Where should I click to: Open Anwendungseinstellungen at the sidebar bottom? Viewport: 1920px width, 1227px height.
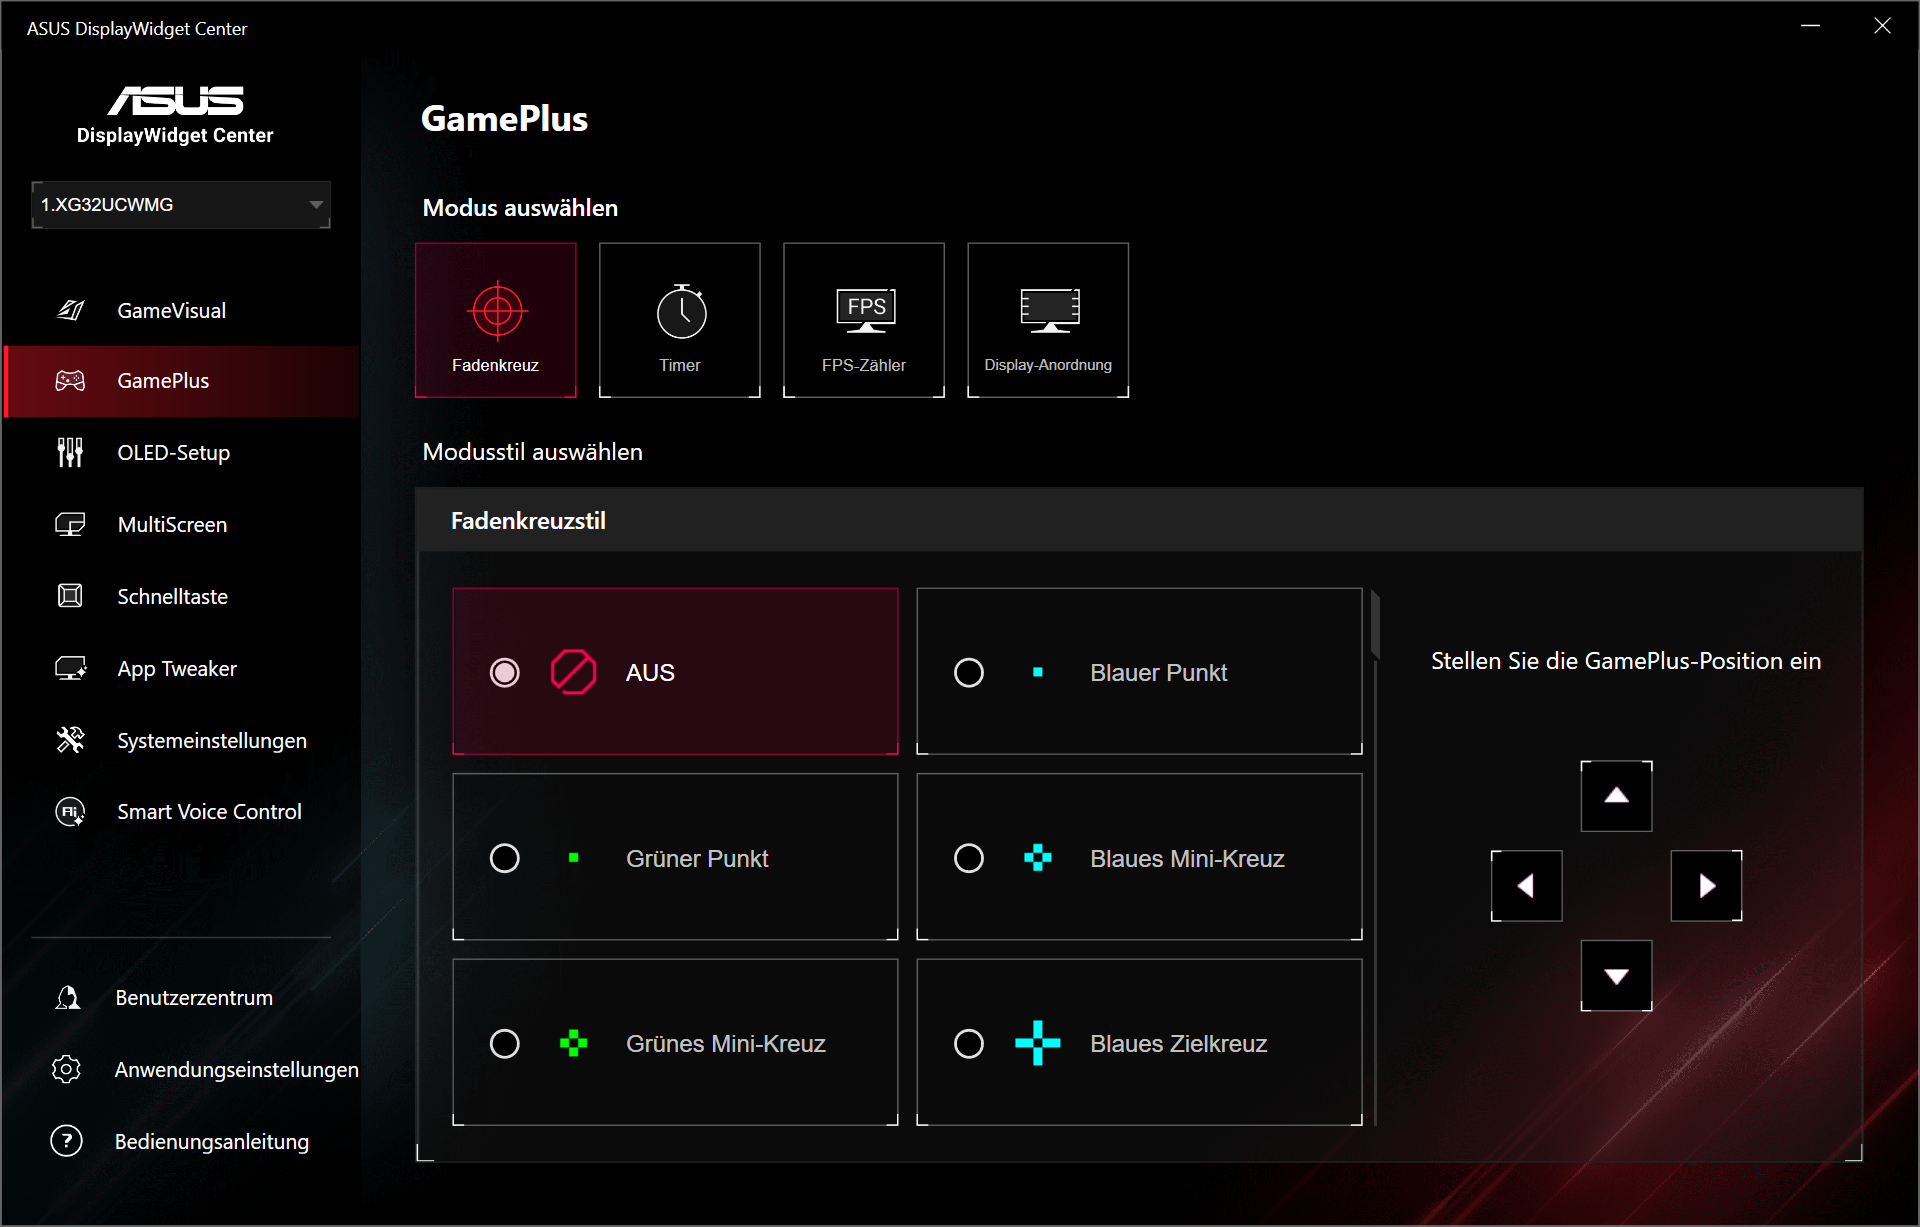pos(236,1069)
